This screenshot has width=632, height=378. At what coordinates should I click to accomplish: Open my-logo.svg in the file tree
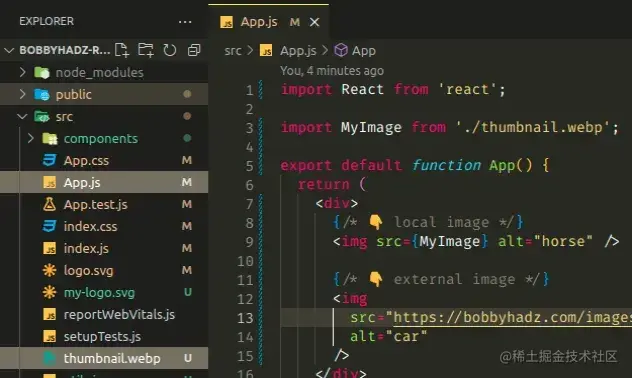[x=104, y=293]
